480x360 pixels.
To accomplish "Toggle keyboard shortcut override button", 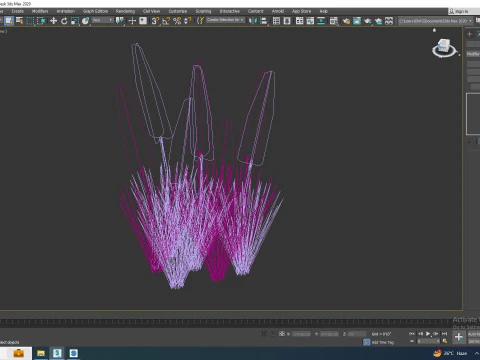I will point(143,21).
